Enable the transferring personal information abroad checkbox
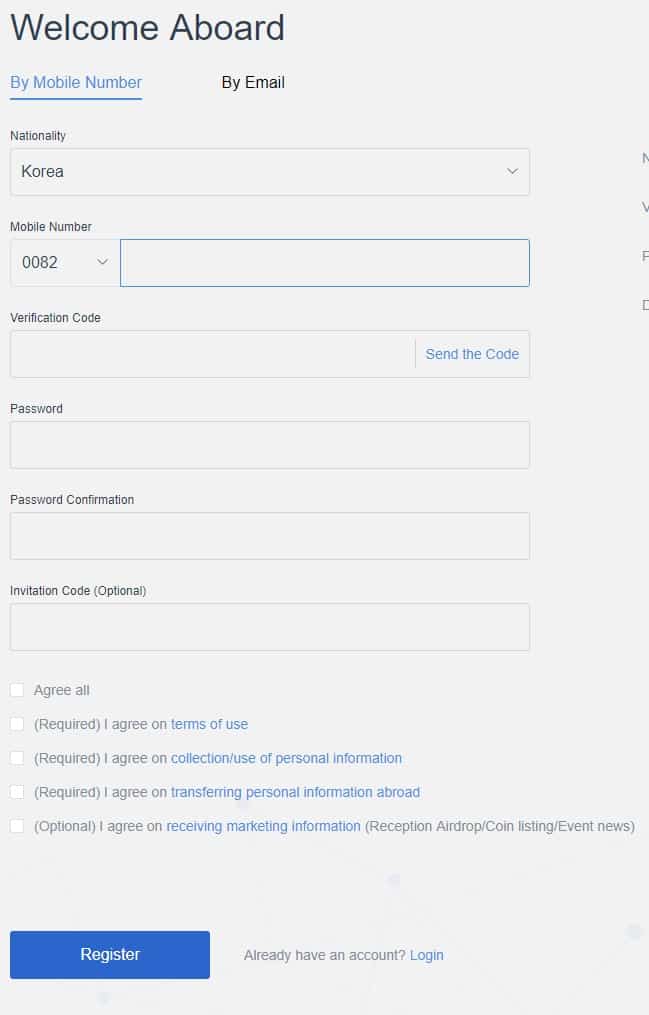 [17, 792]
